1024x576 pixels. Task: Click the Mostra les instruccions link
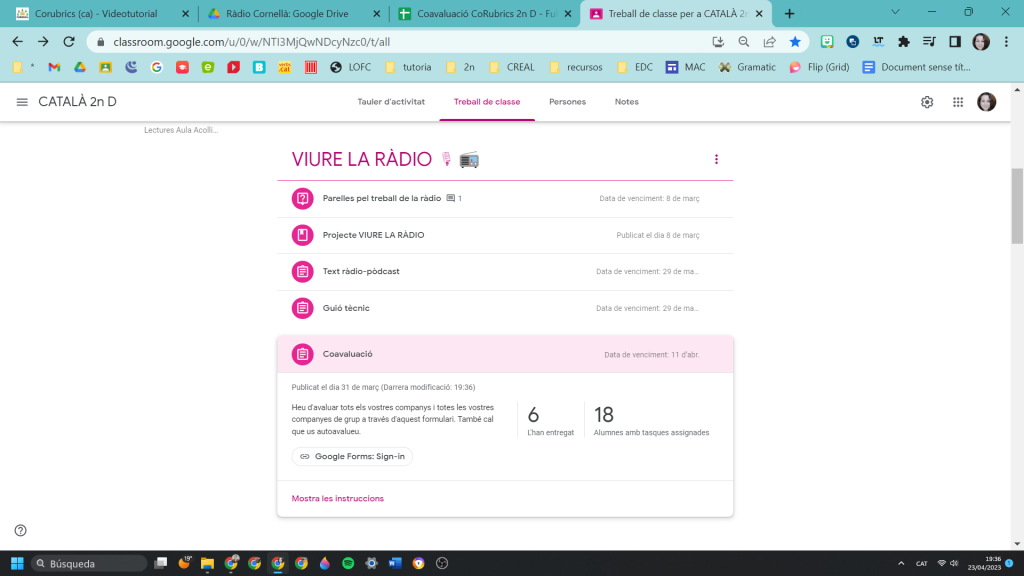337,498
